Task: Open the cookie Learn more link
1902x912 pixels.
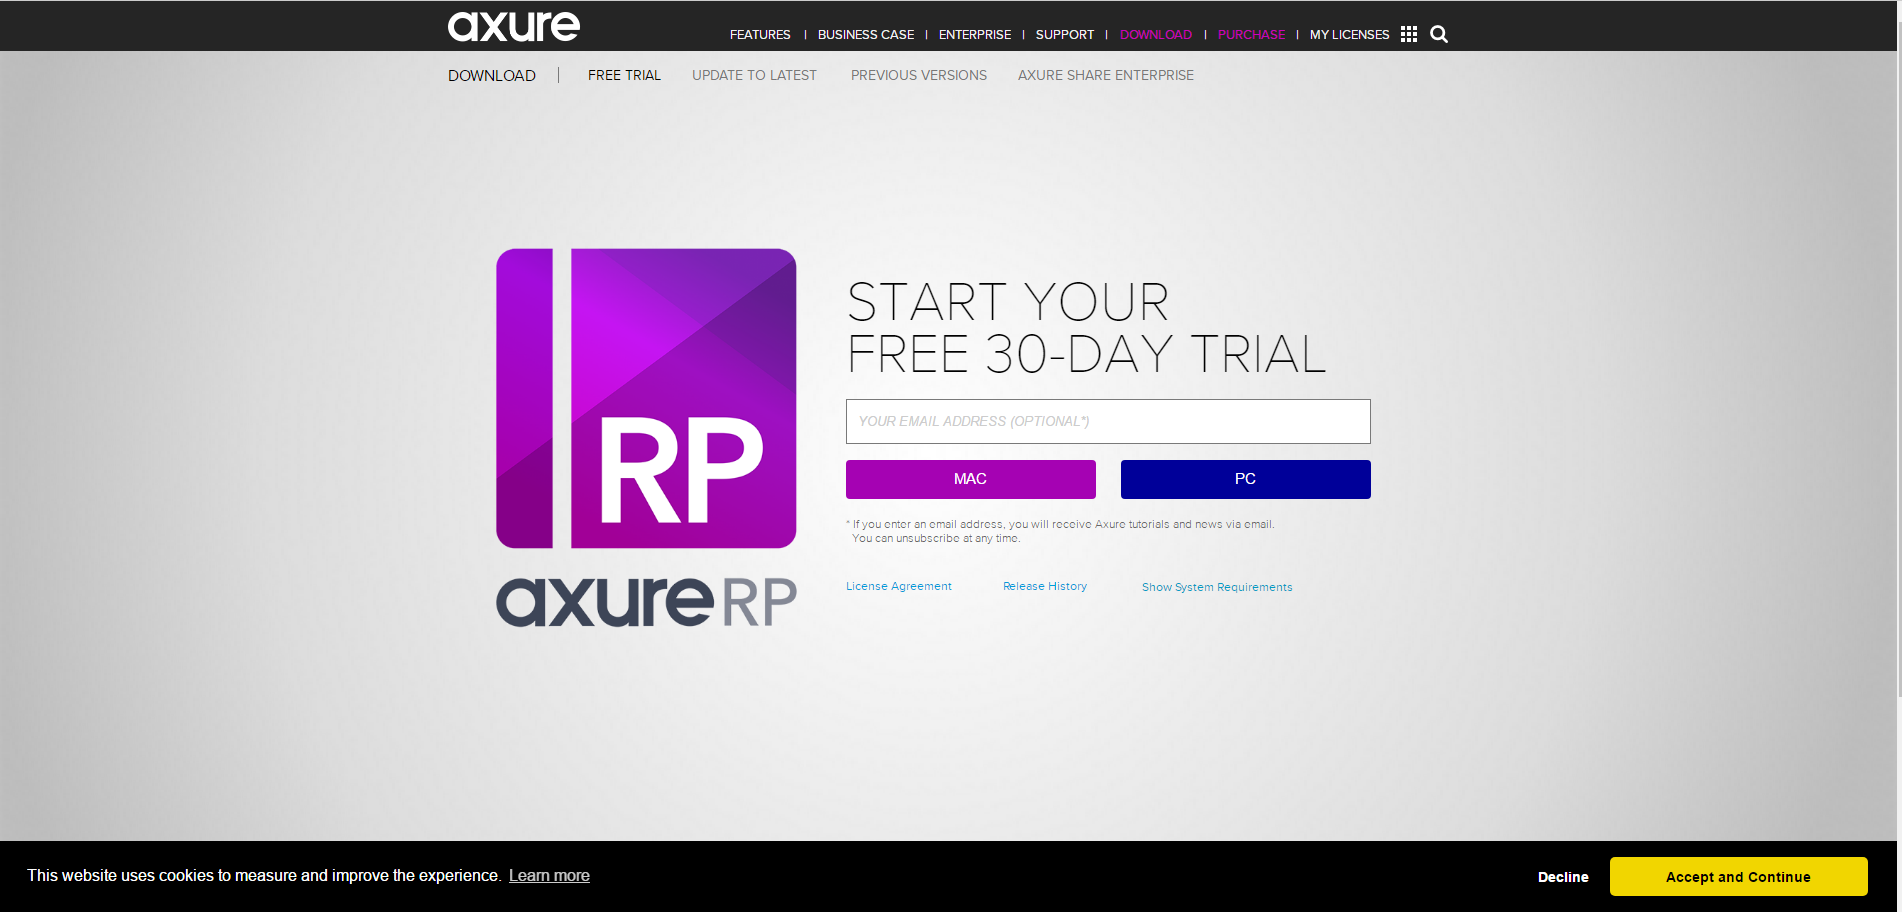Action: pyautogui.click(x=549, y=876)
